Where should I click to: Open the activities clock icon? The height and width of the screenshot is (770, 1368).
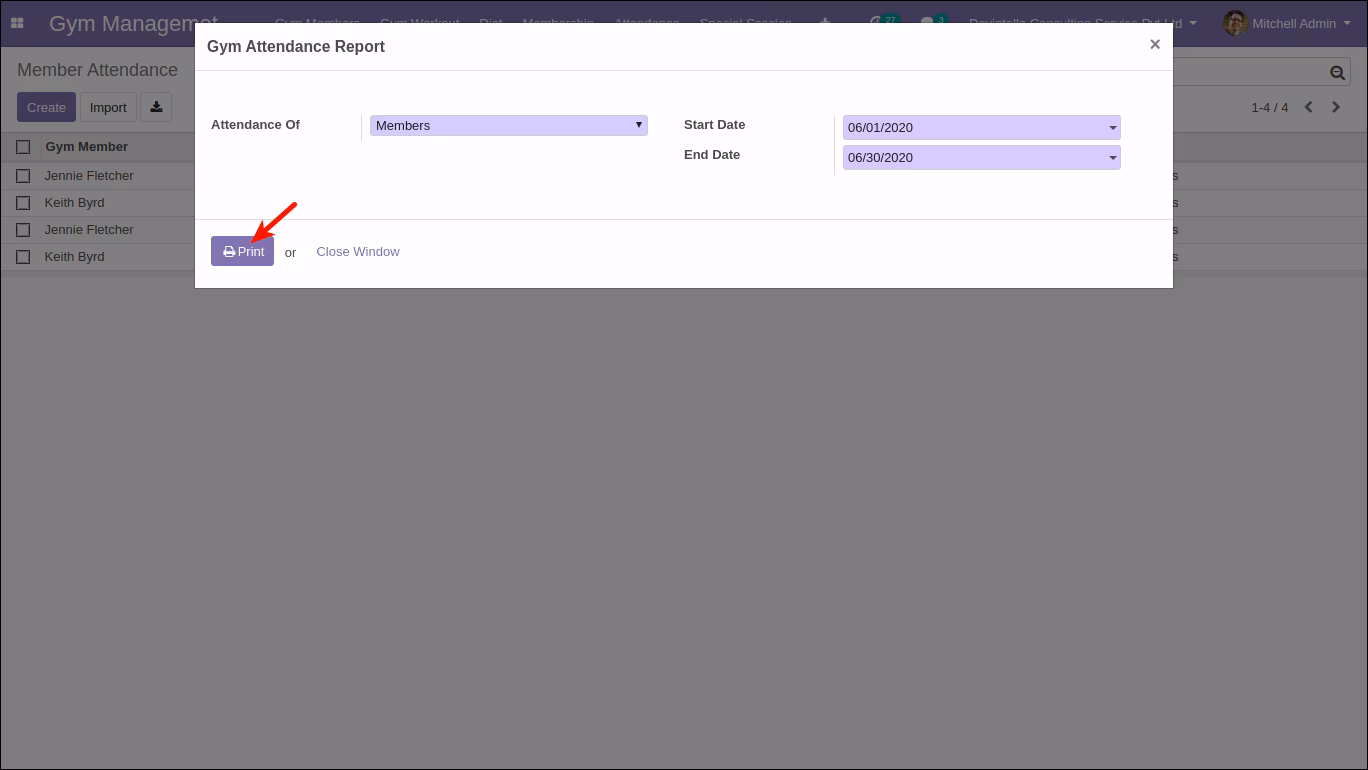pyautogui.click(x=877, y=23)
